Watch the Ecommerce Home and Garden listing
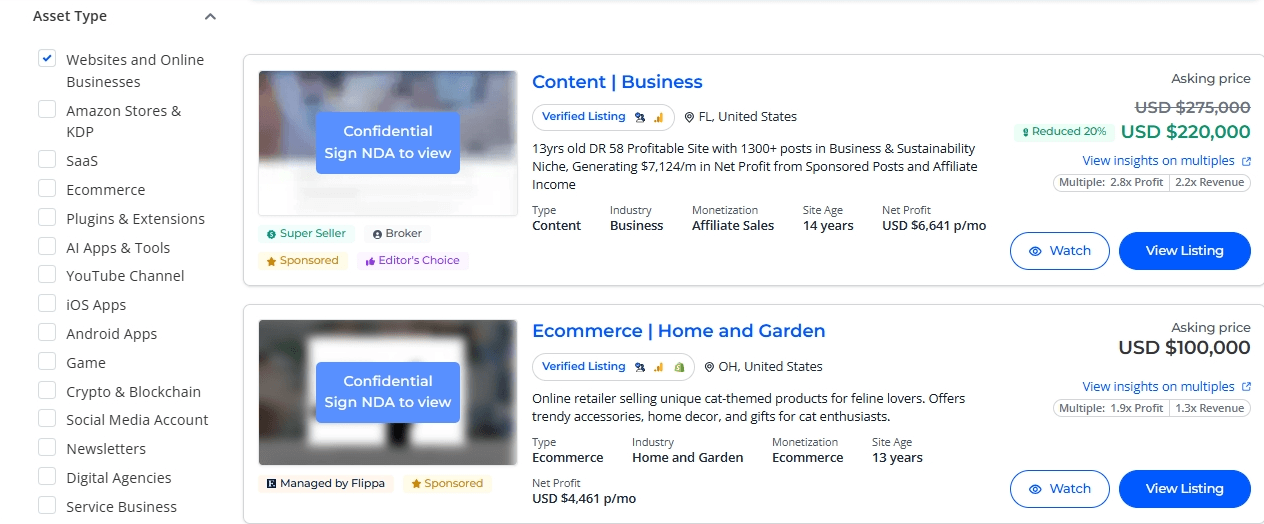Image resolution: width=1264 pixels, height=524 pixels. pyautogui.click(x=1059, y=489)
